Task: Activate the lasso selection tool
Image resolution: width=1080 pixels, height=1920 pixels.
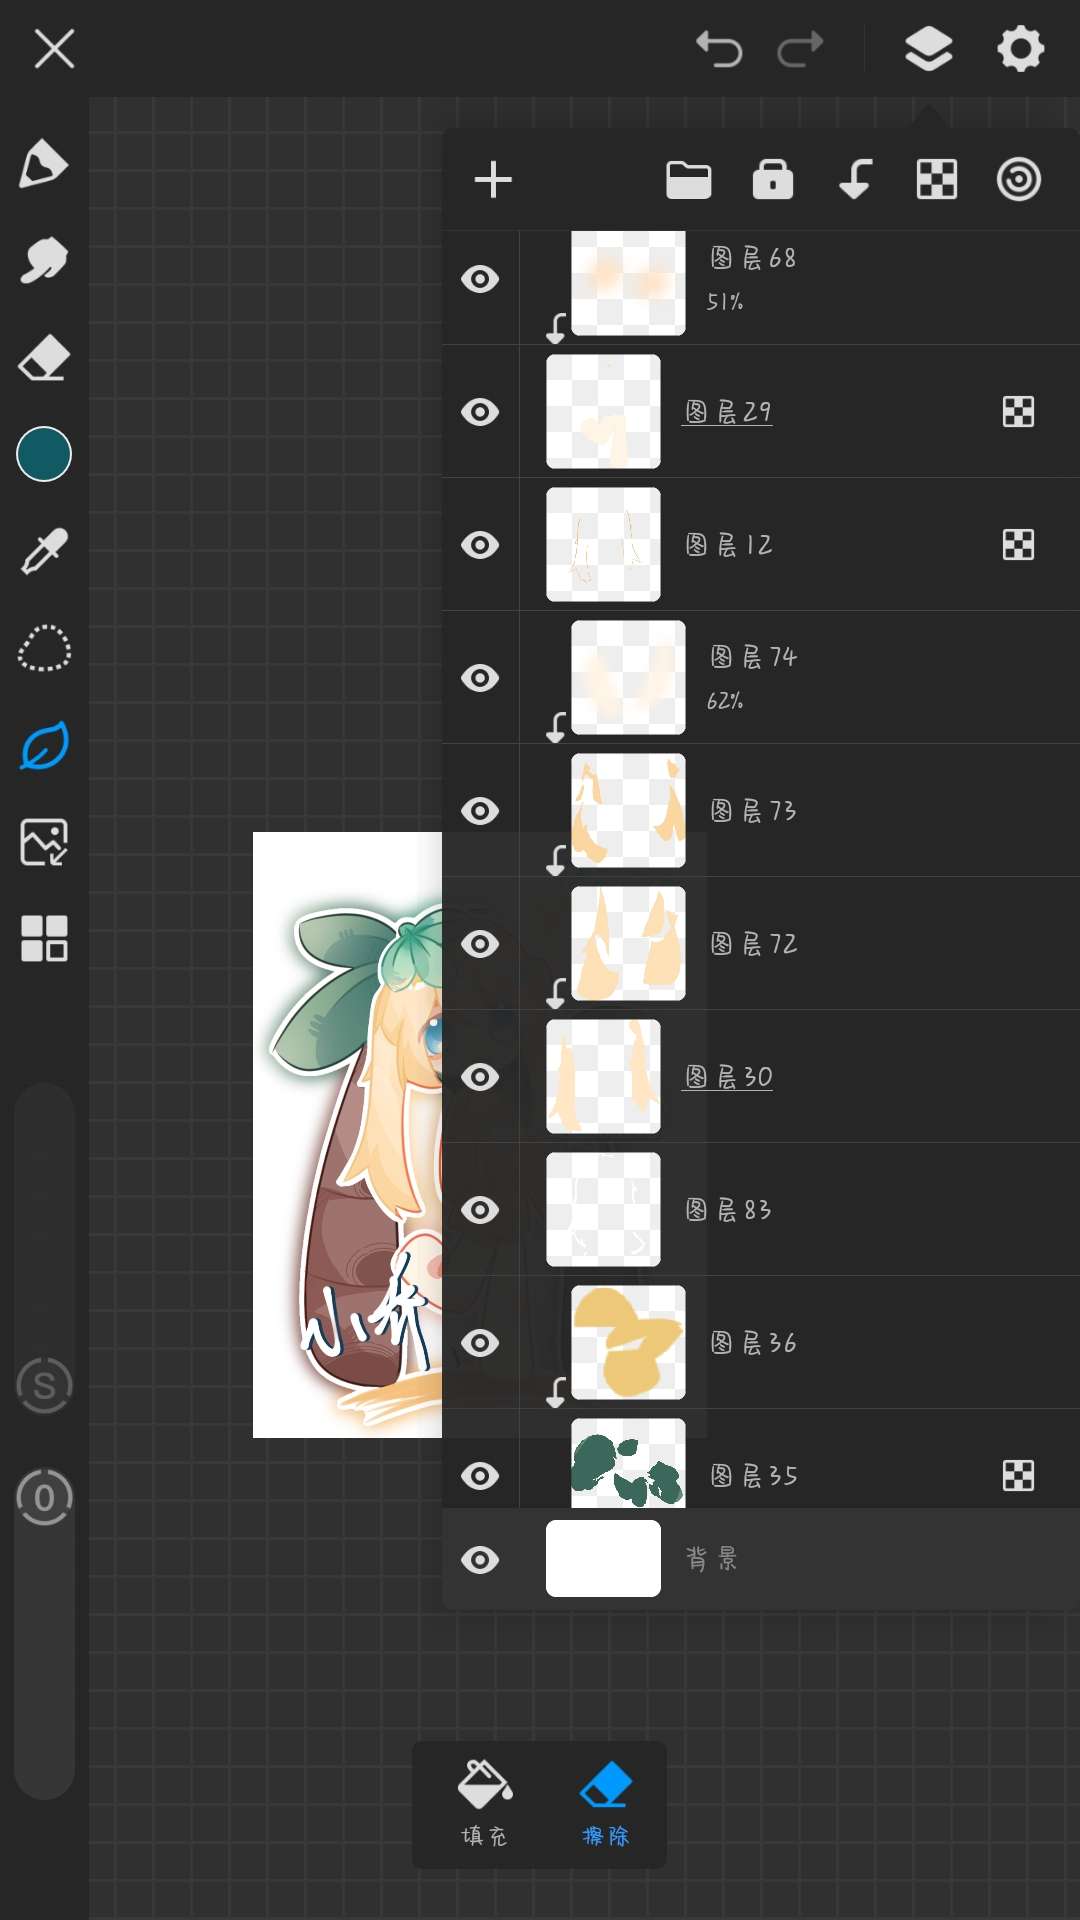Action: 44,648
